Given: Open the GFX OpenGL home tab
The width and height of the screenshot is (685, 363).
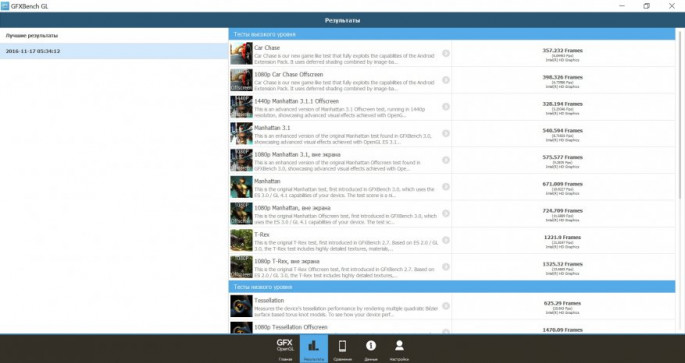Looking at the screenshot, I should [285, 349].
